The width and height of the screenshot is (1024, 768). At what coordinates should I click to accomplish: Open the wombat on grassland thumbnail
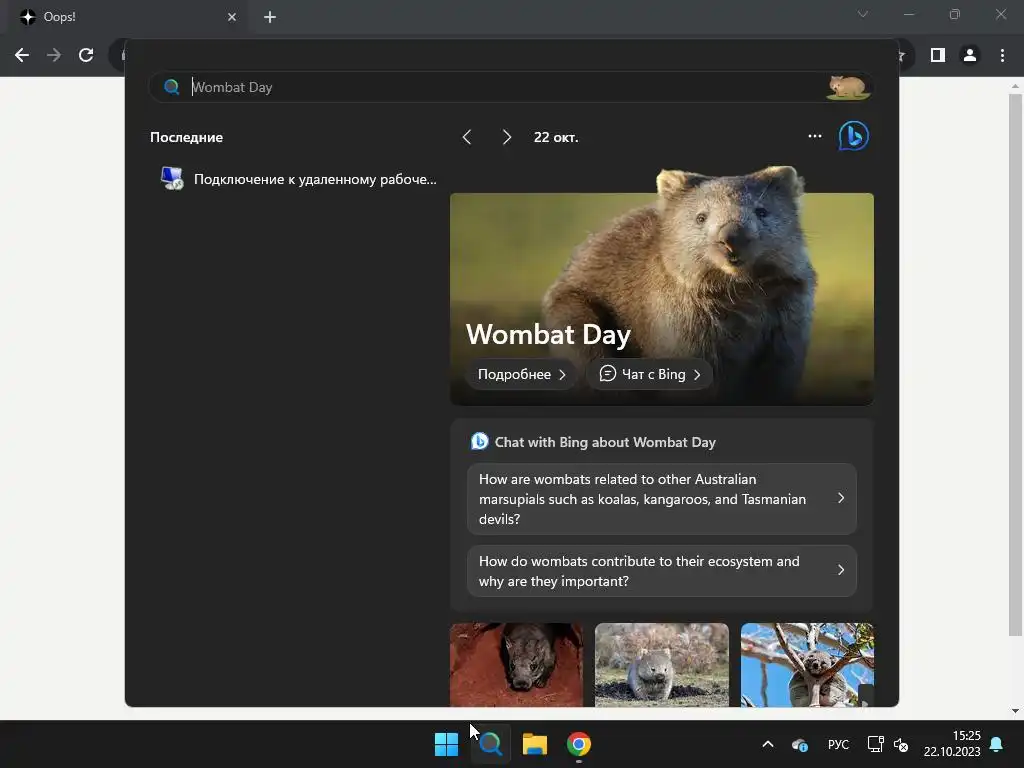[662, 665]
